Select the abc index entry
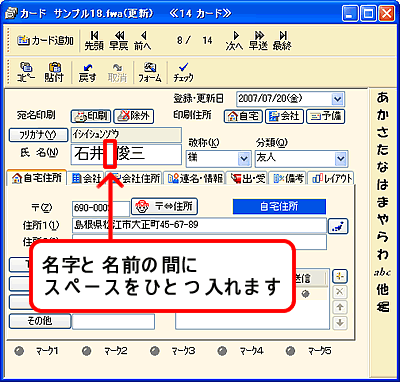The height and width of the screenshot is (382, 400). tap(383, 272)
